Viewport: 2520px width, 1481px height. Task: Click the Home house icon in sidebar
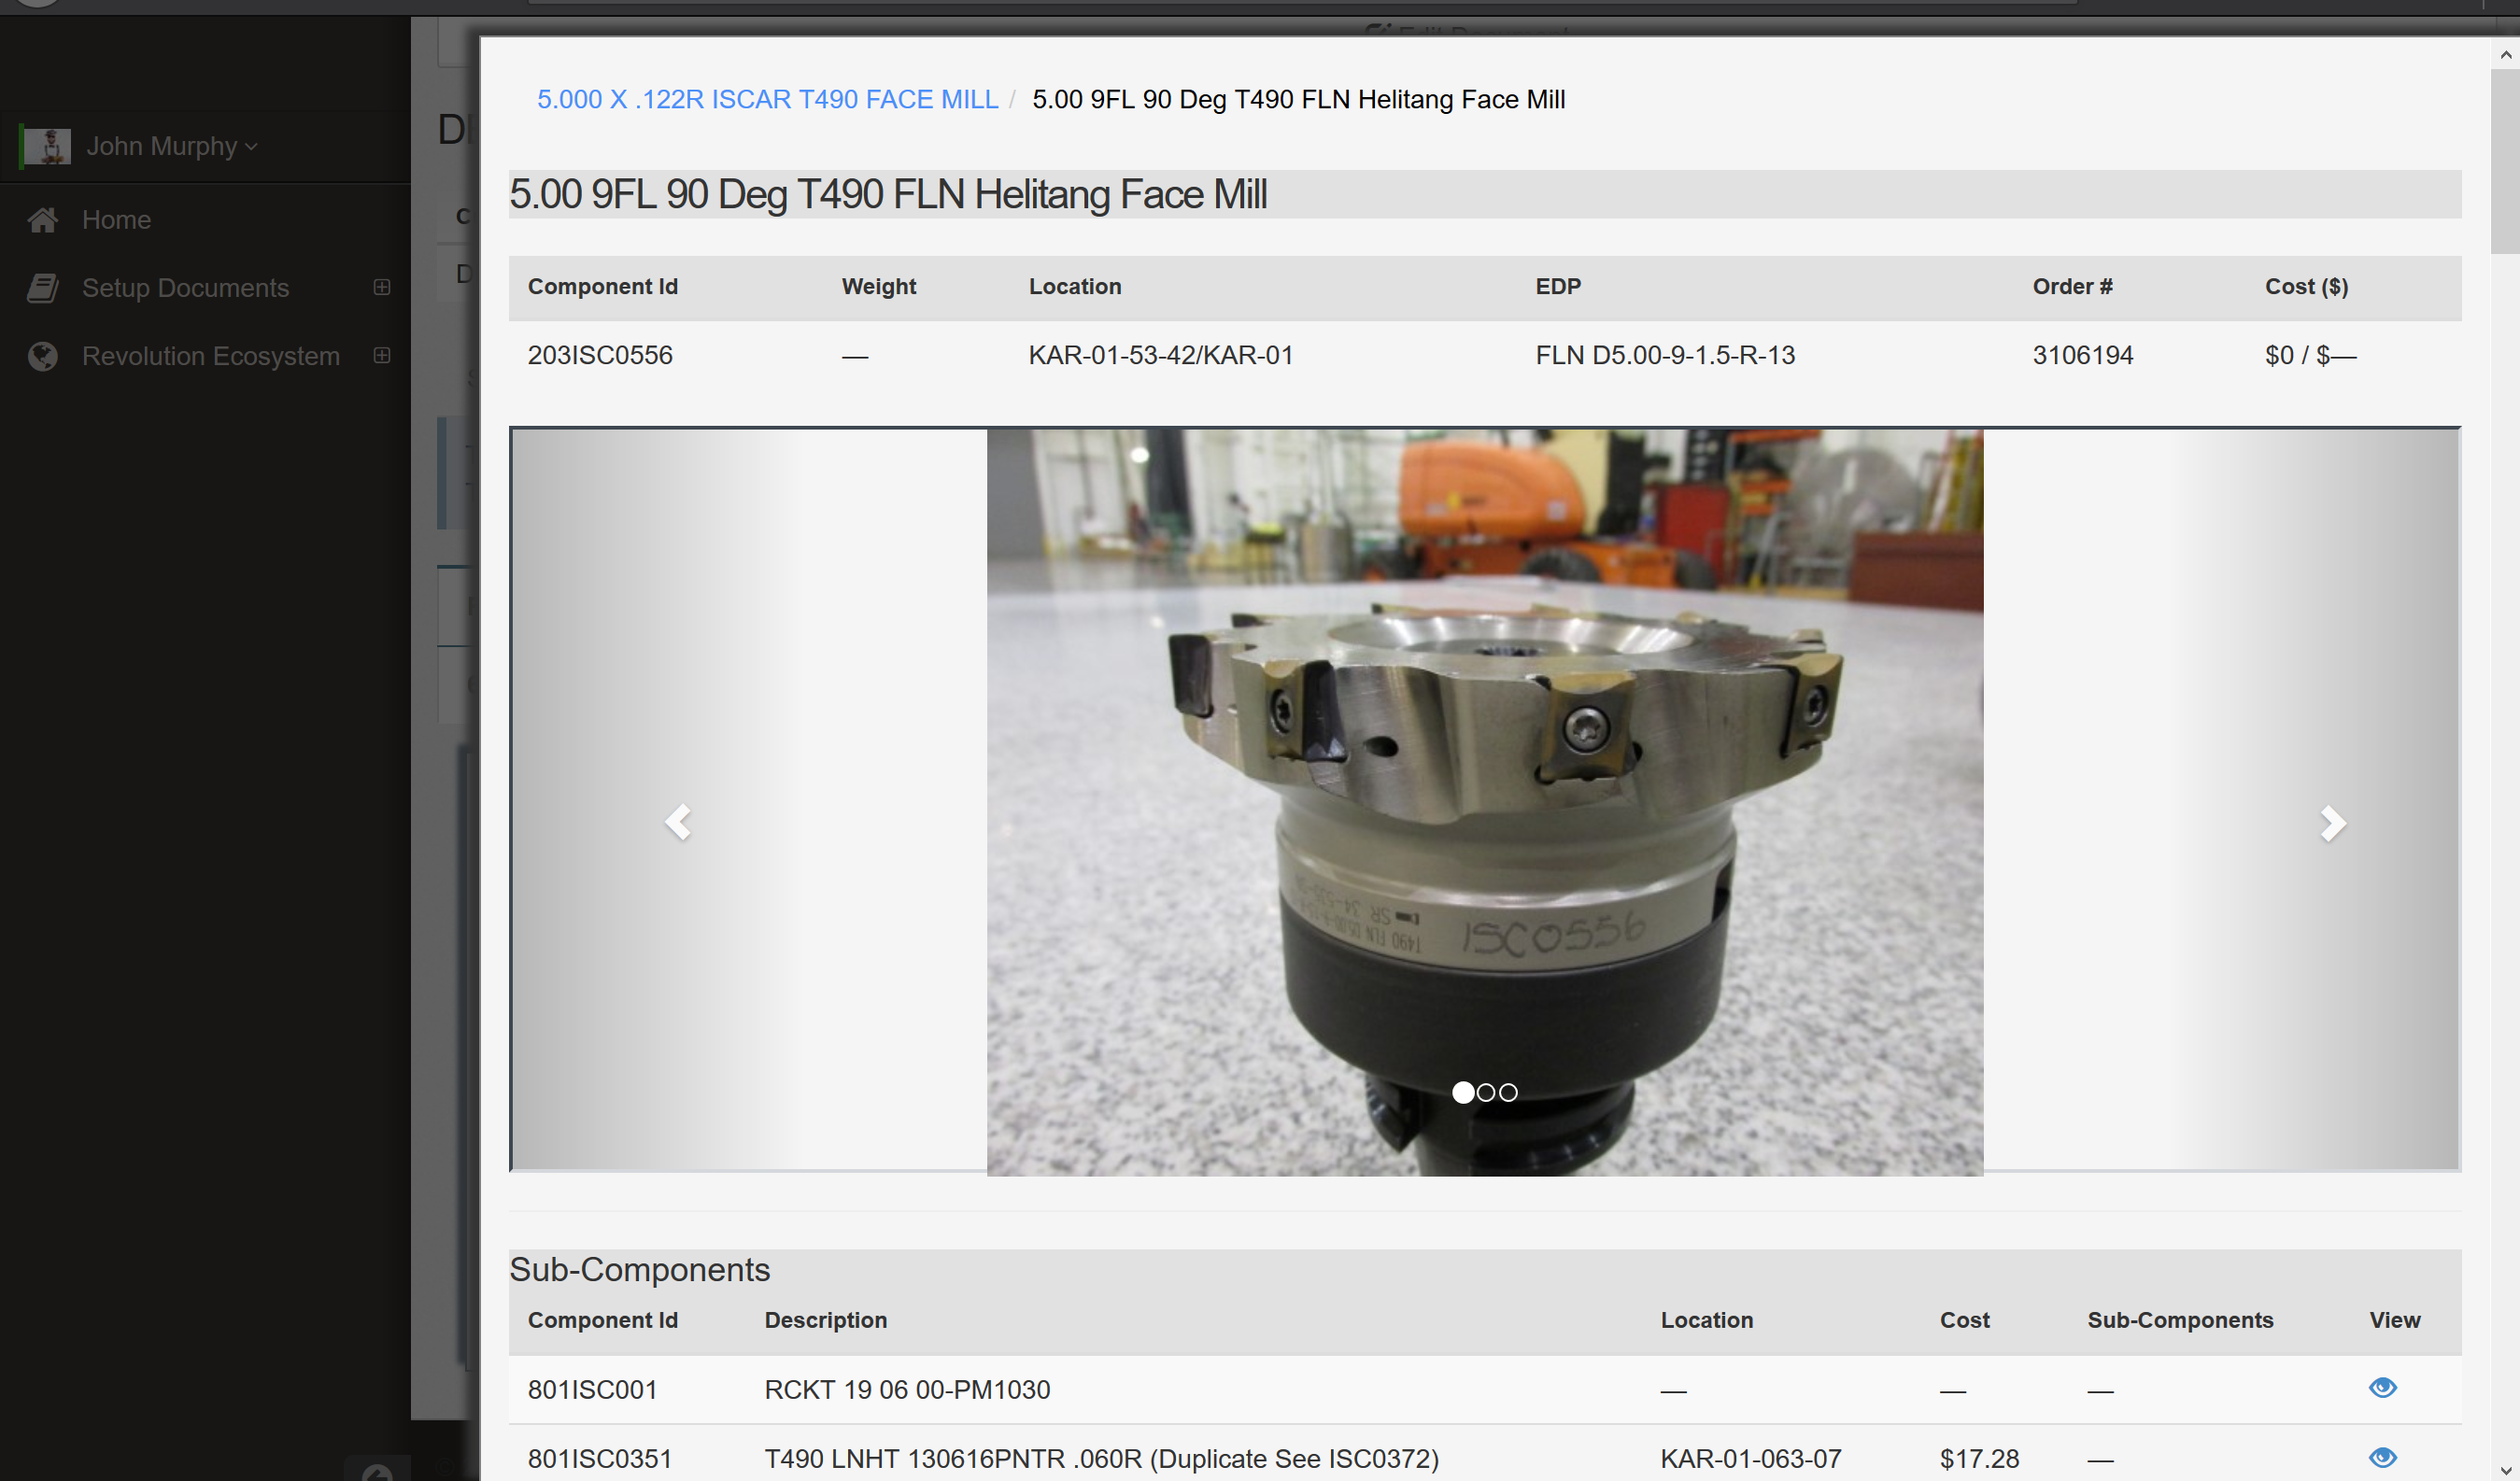point(42,220)
